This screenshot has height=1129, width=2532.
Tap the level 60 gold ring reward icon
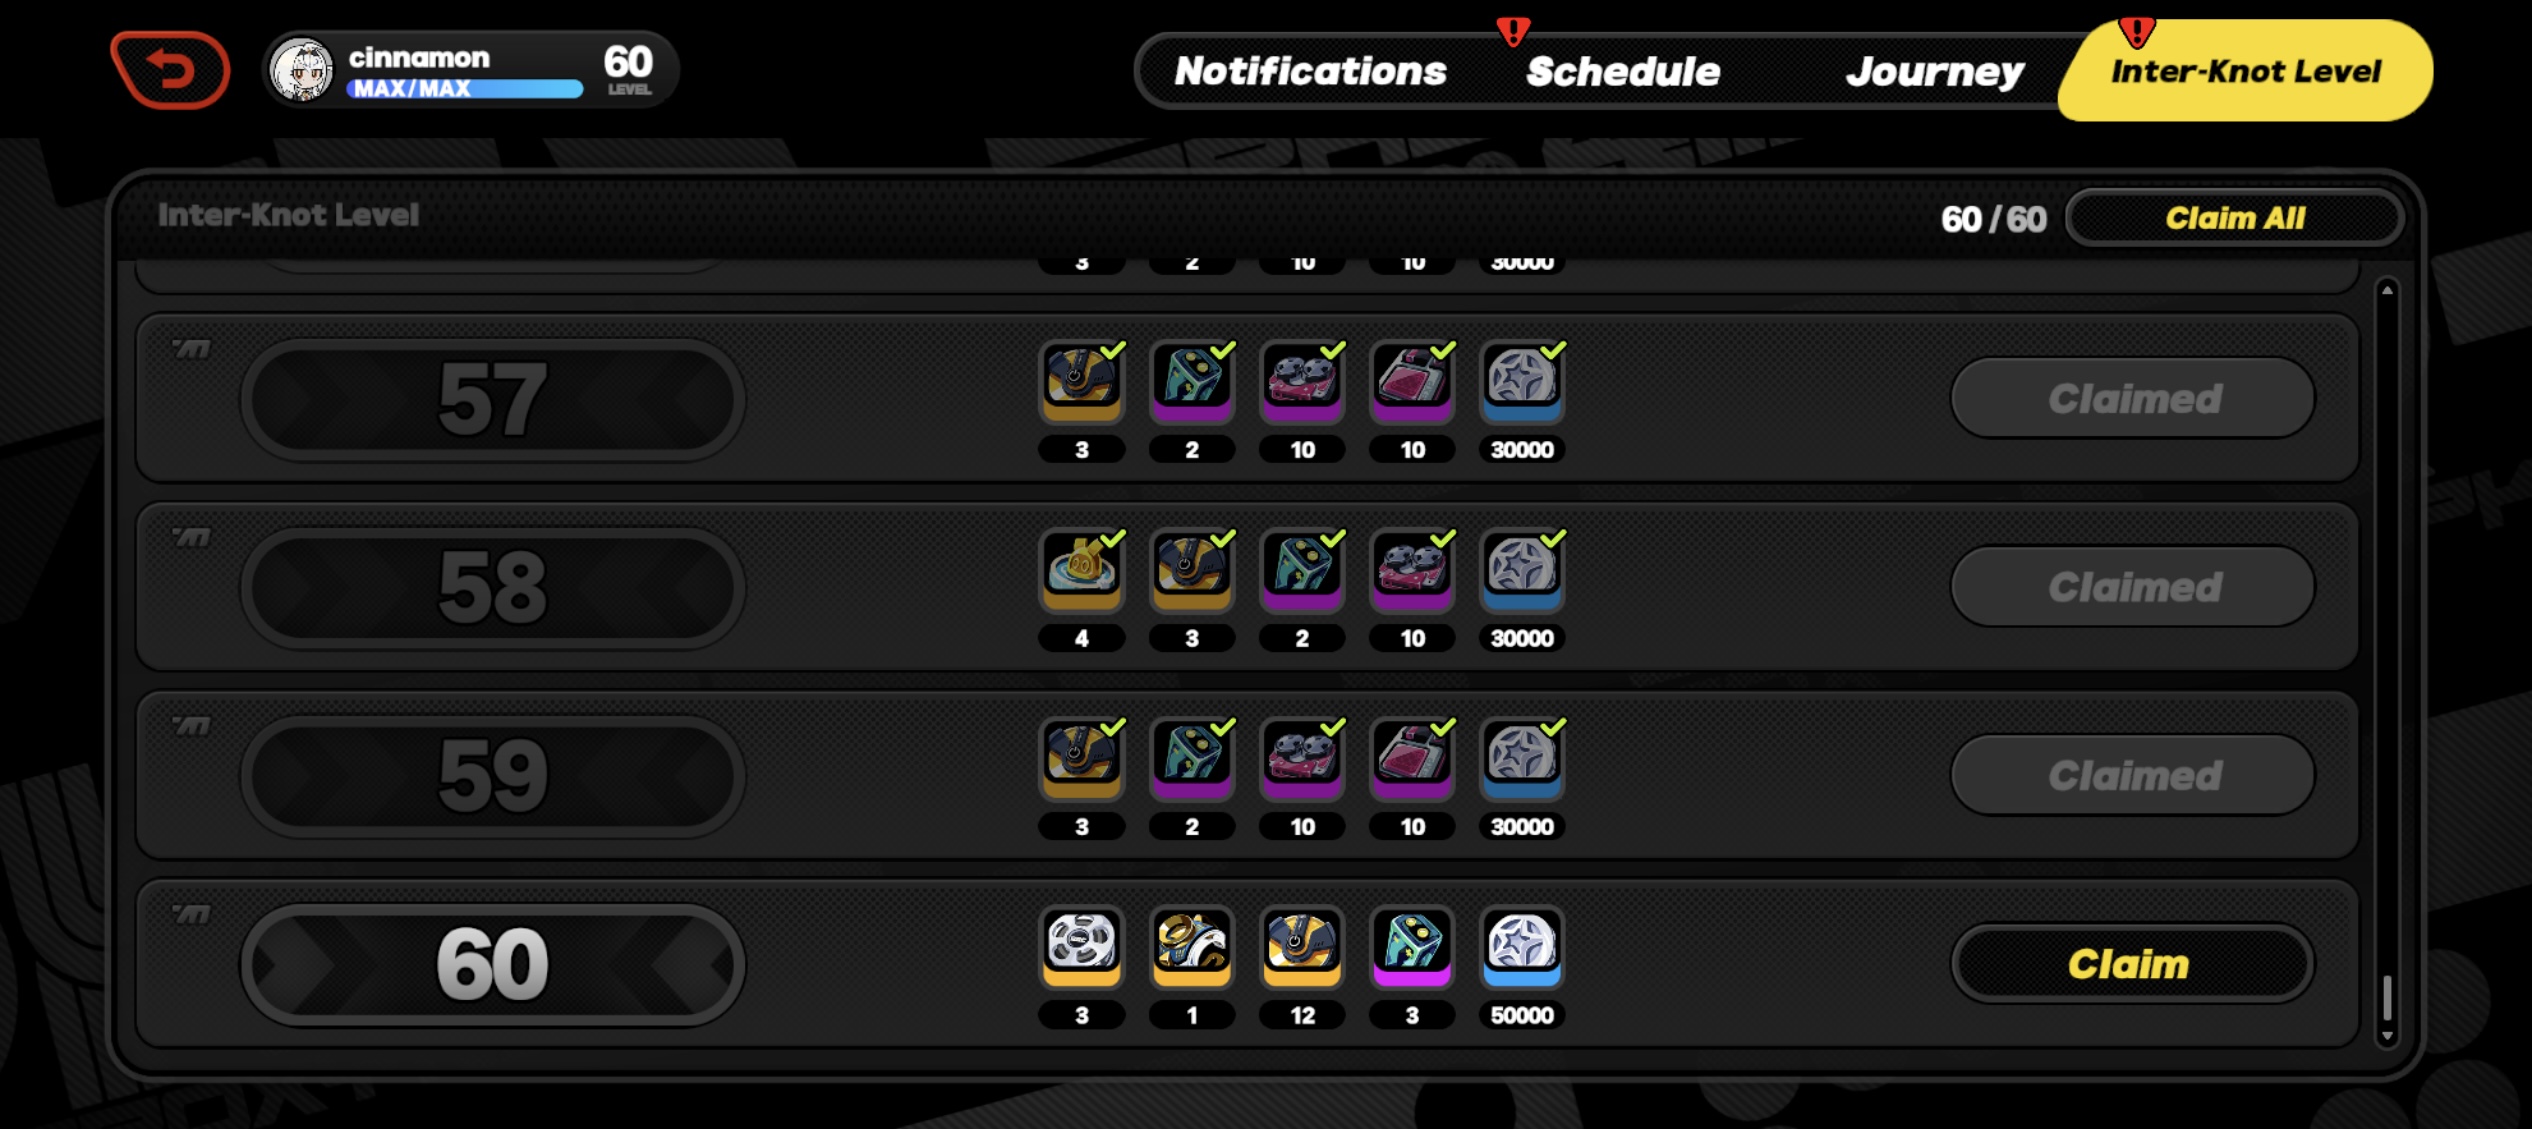click(x=1191, y=945)
